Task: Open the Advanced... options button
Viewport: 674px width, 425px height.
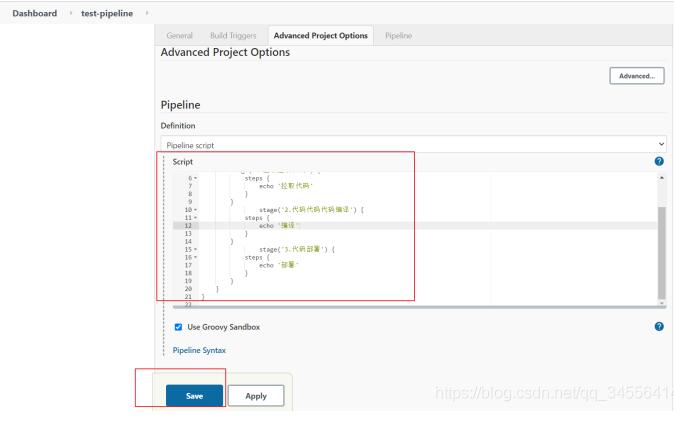Action: click(x=636, y=76)
